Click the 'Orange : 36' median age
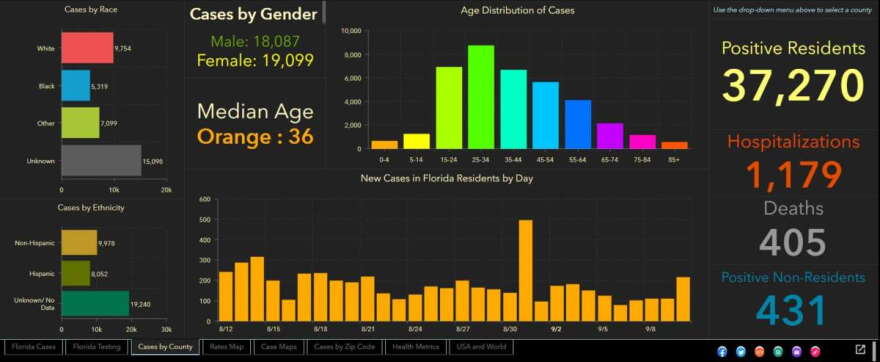 255,136
